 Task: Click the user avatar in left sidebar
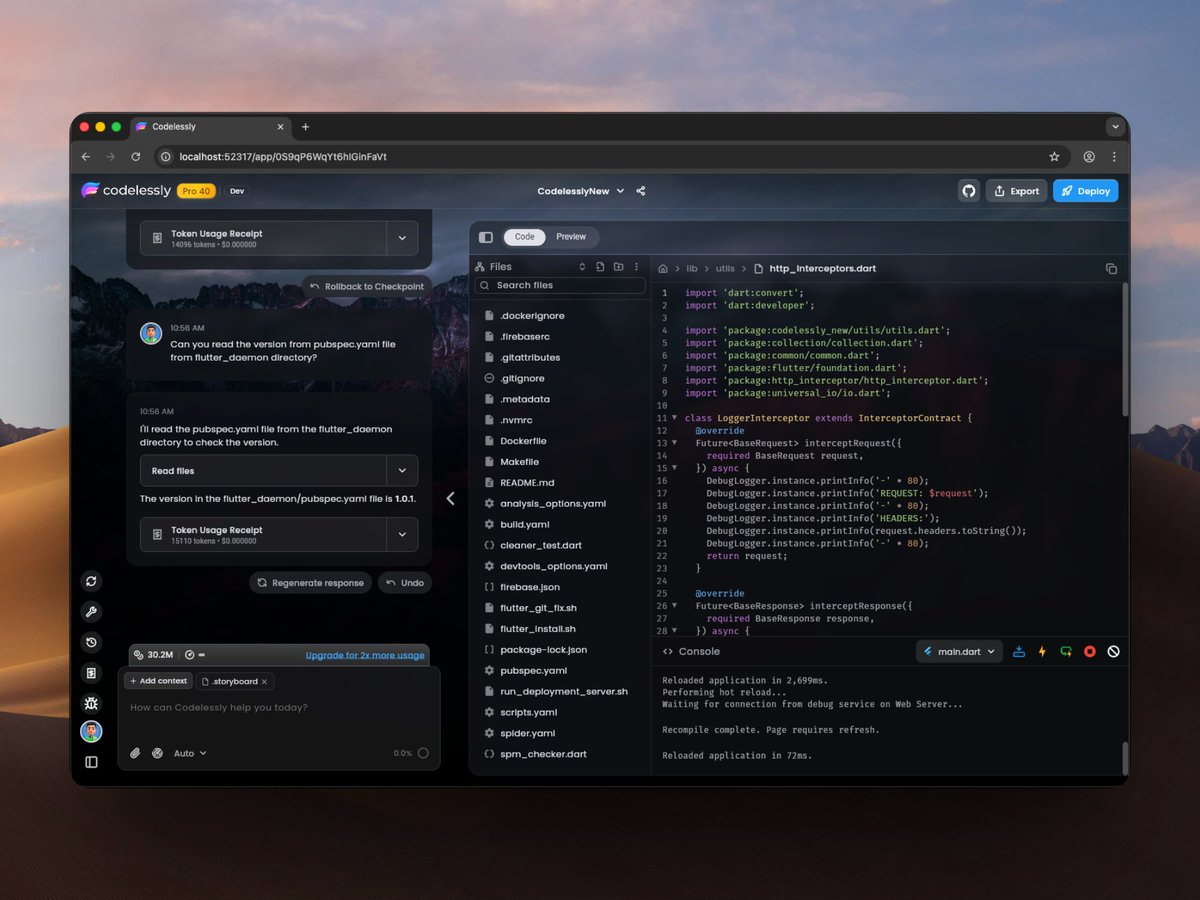91,732
